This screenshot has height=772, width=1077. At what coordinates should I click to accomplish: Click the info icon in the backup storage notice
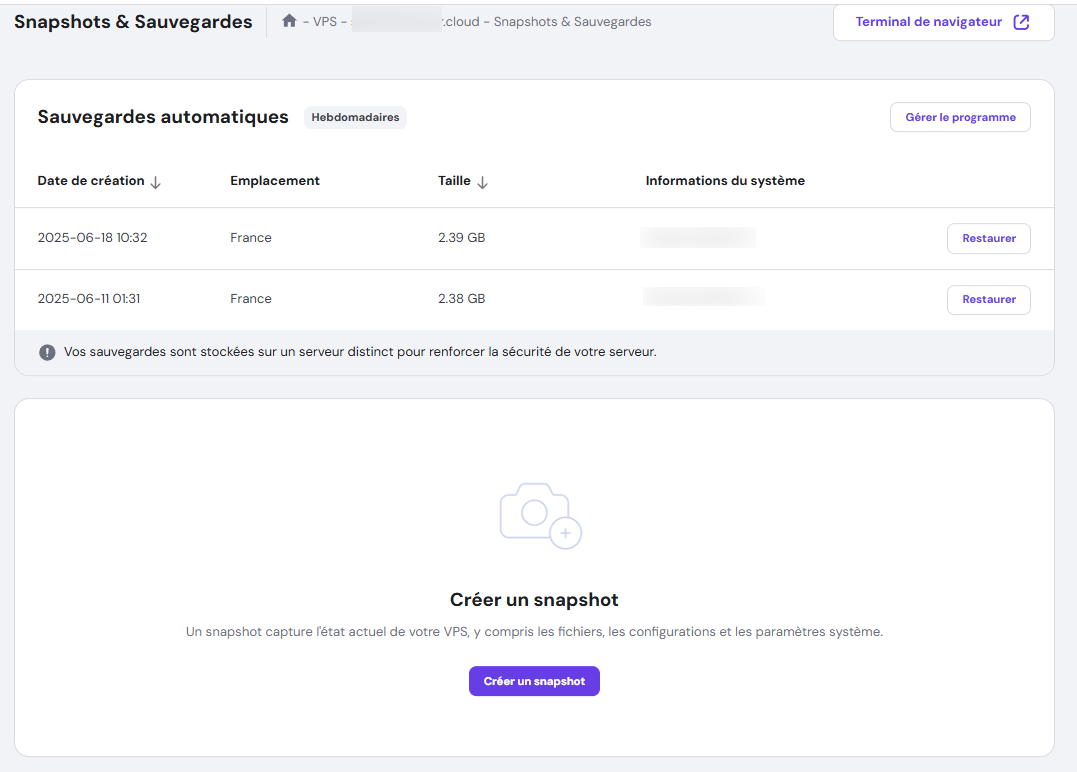(47, 352)
